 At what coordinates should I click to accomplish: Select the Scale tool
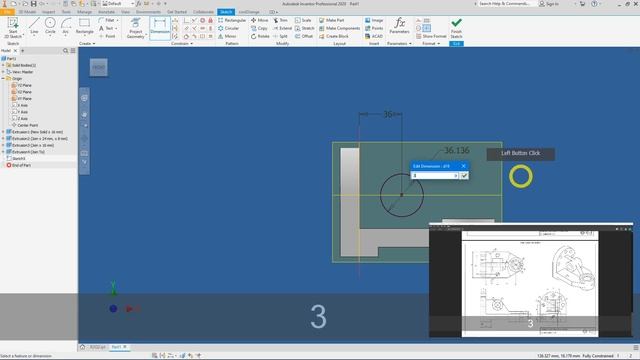[303, 20]
